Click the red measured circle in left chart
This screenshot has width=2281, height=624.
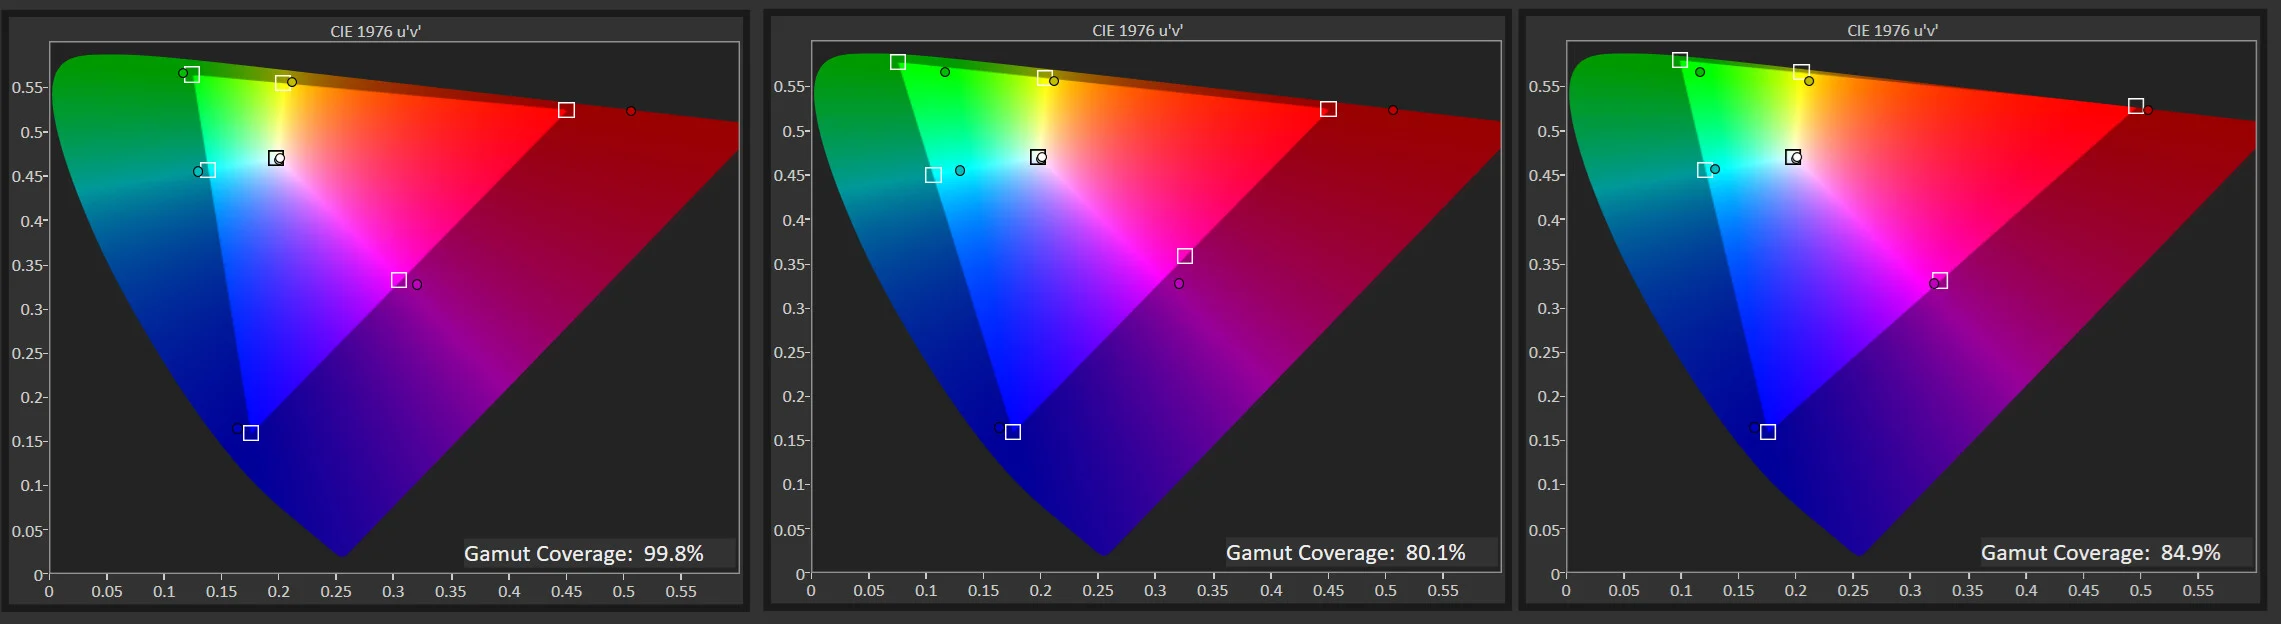(x=631, y=111)
